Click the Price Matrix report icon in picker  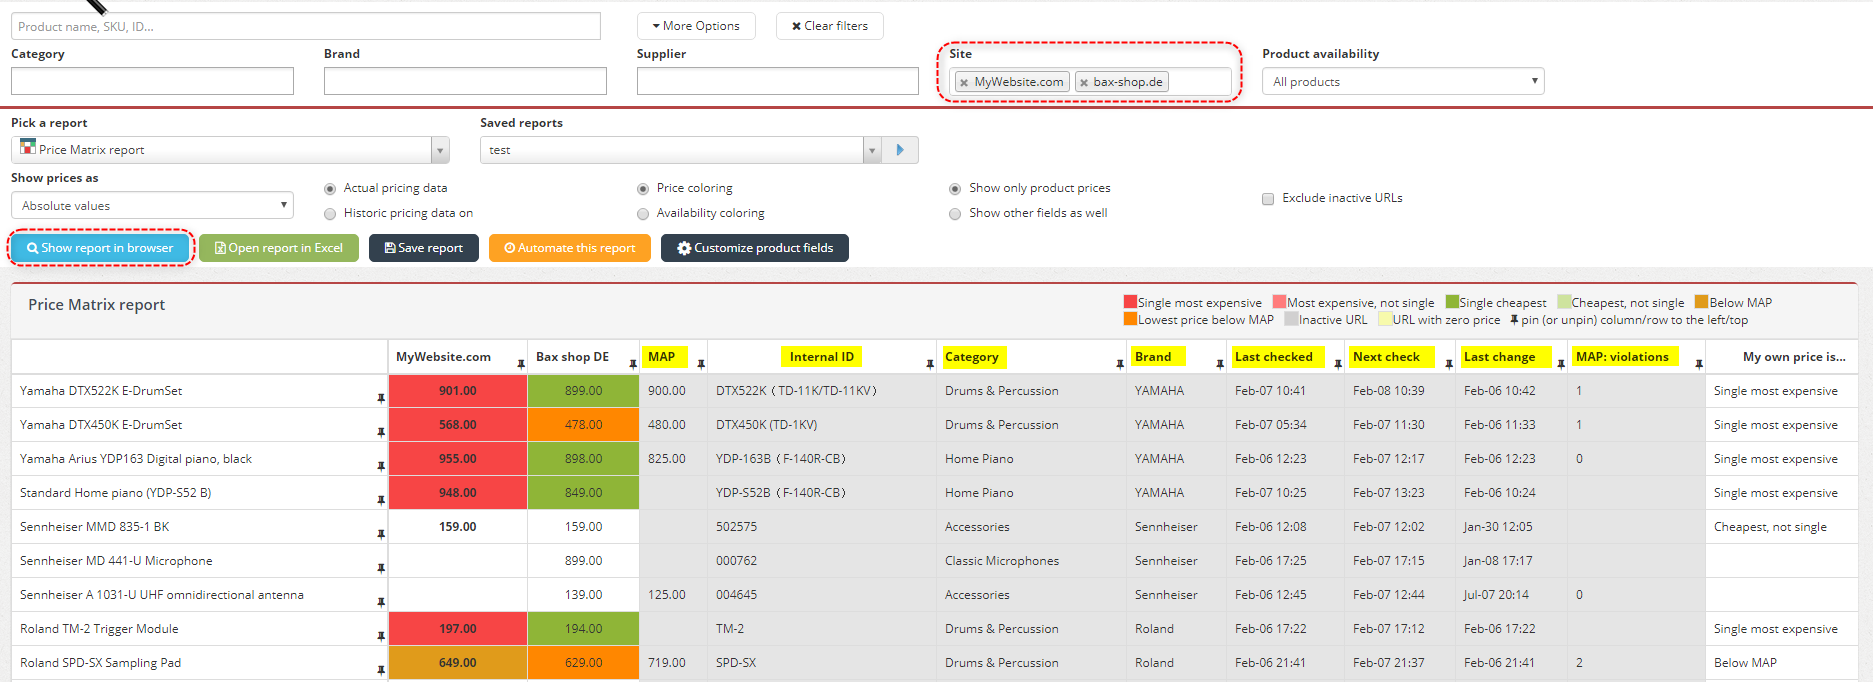point(28,147)
